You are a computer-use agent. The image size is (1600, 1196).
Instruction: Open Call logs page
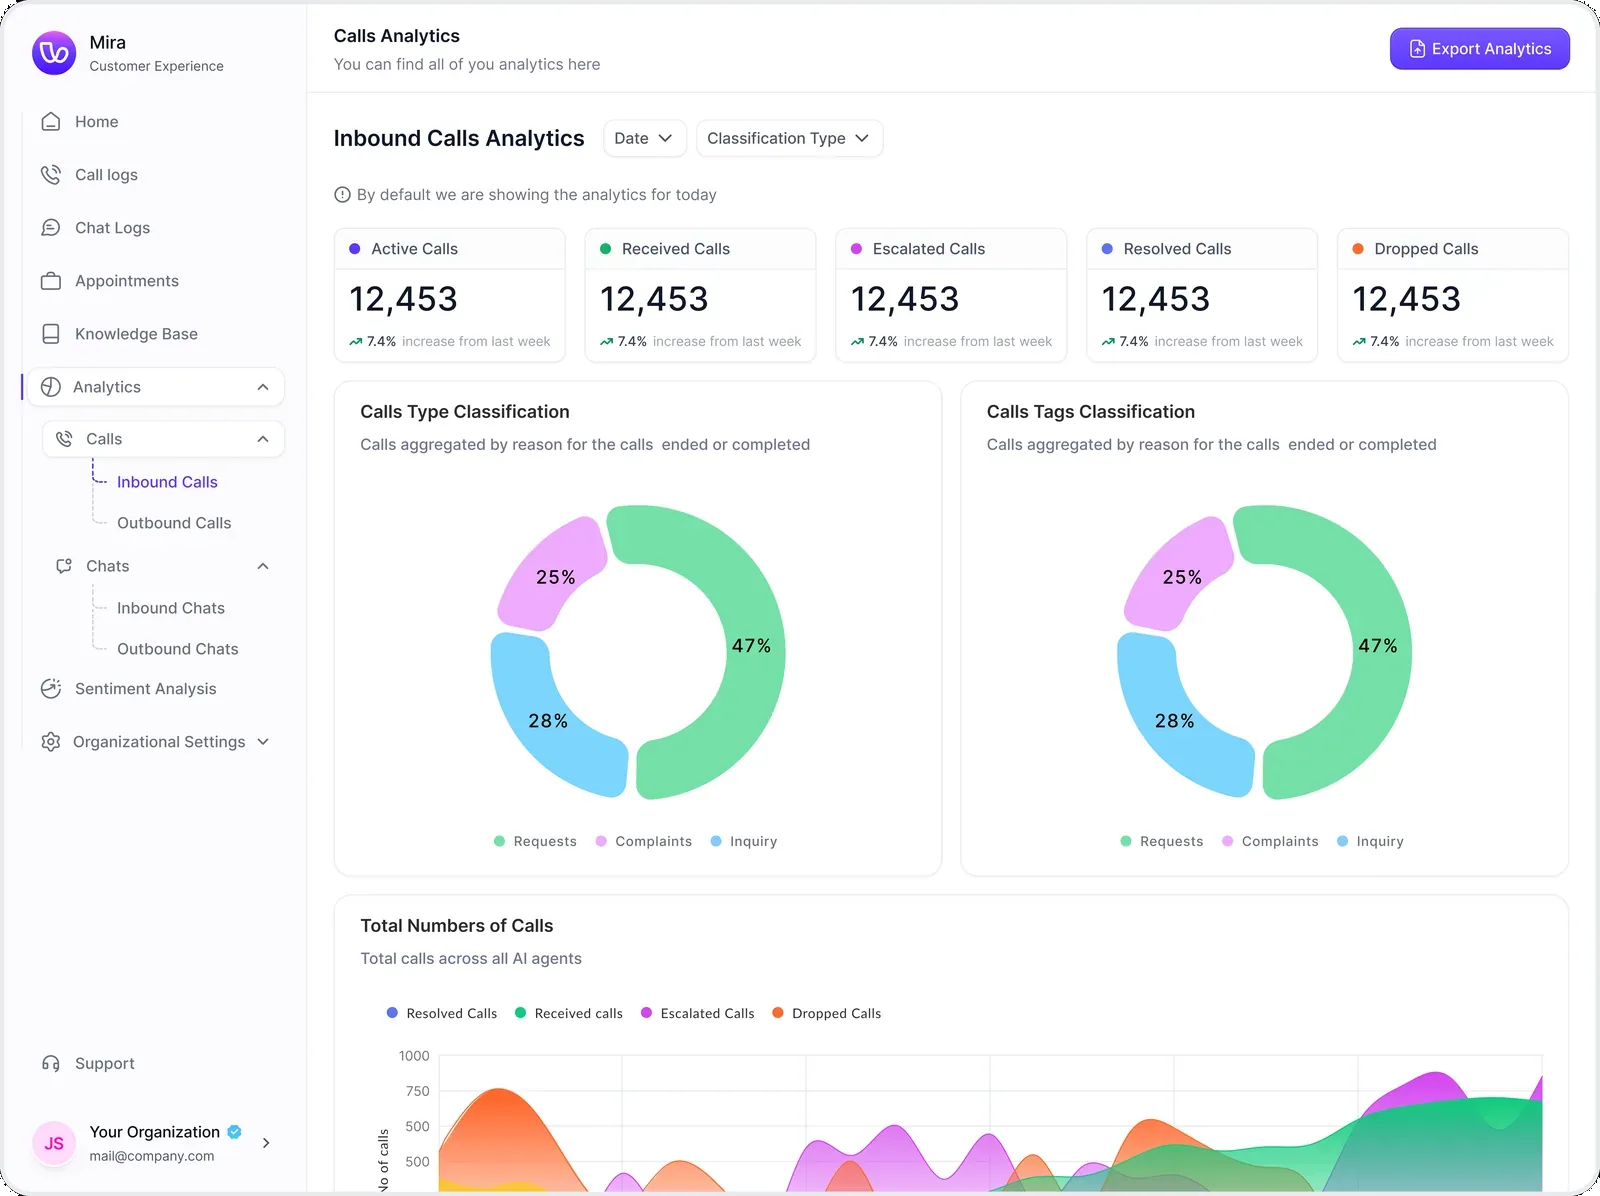click(106, 175)
